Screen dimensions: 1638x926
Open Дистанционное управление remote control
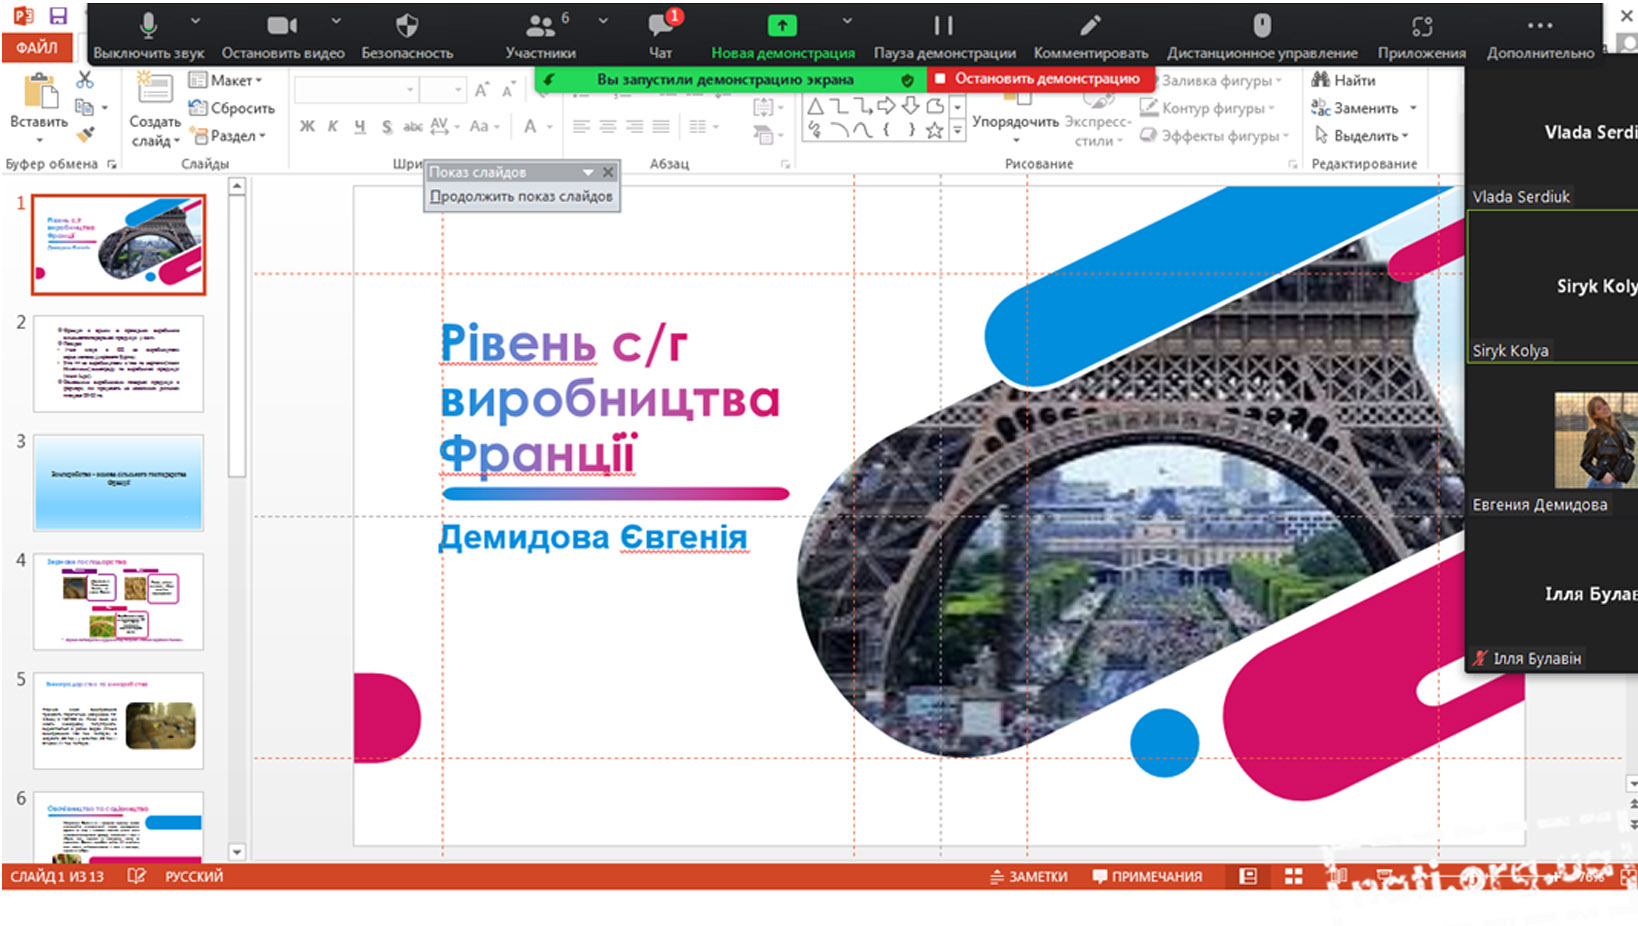[1262, 36]
